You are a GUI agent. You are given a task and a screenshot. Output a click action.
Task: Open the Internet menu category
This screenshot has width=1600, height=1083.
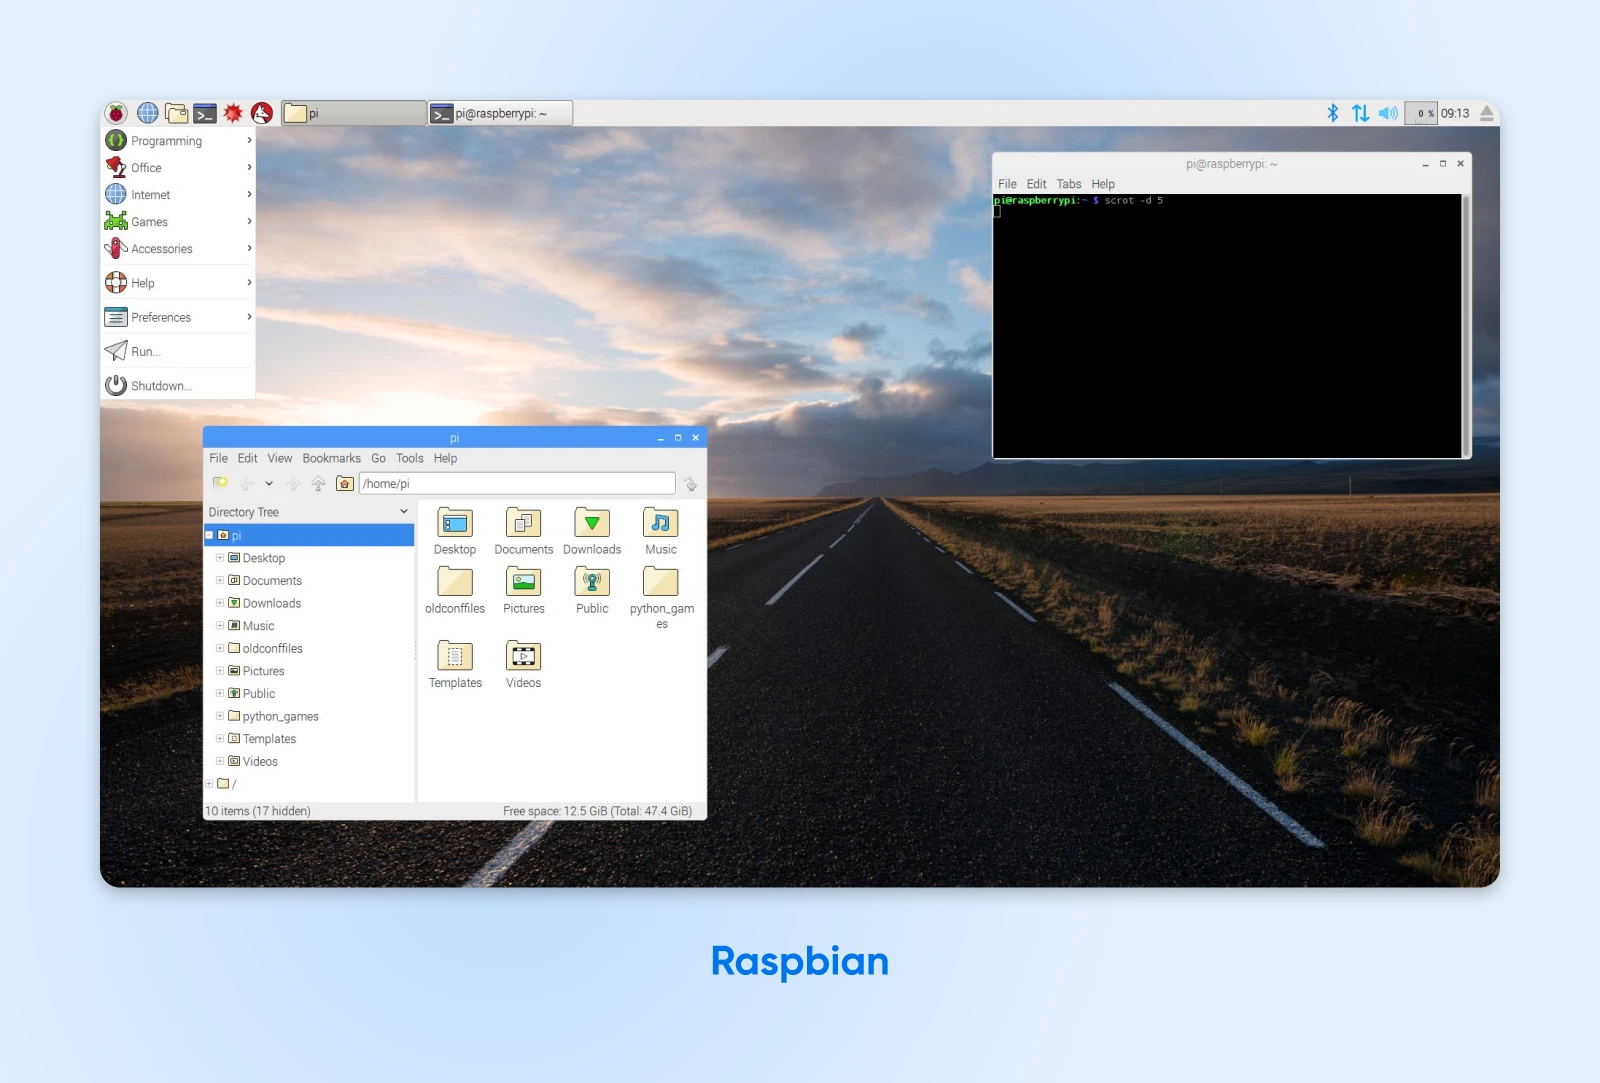tap(178, 195)
